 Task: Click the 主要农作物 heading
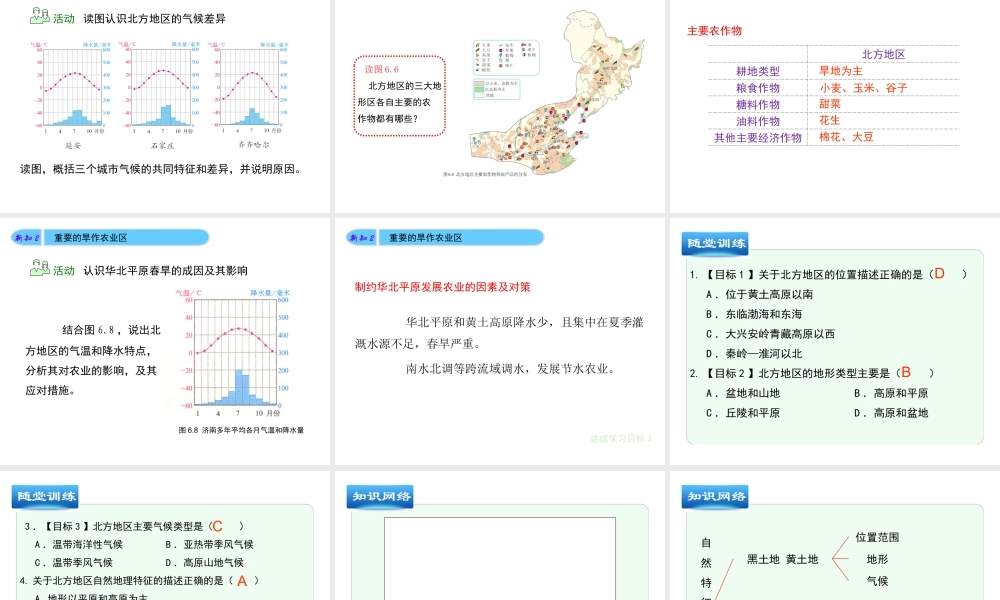click(714, 31)
